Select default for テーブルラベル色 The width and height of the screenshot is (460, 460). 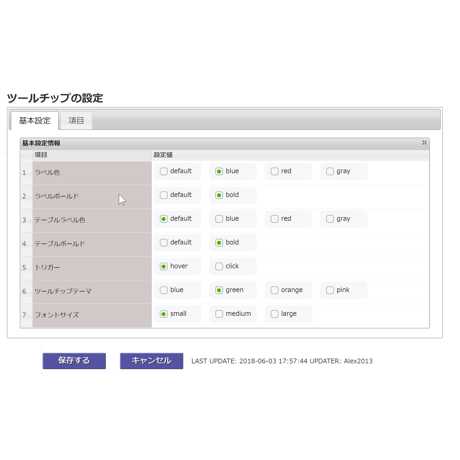(163, 219)
